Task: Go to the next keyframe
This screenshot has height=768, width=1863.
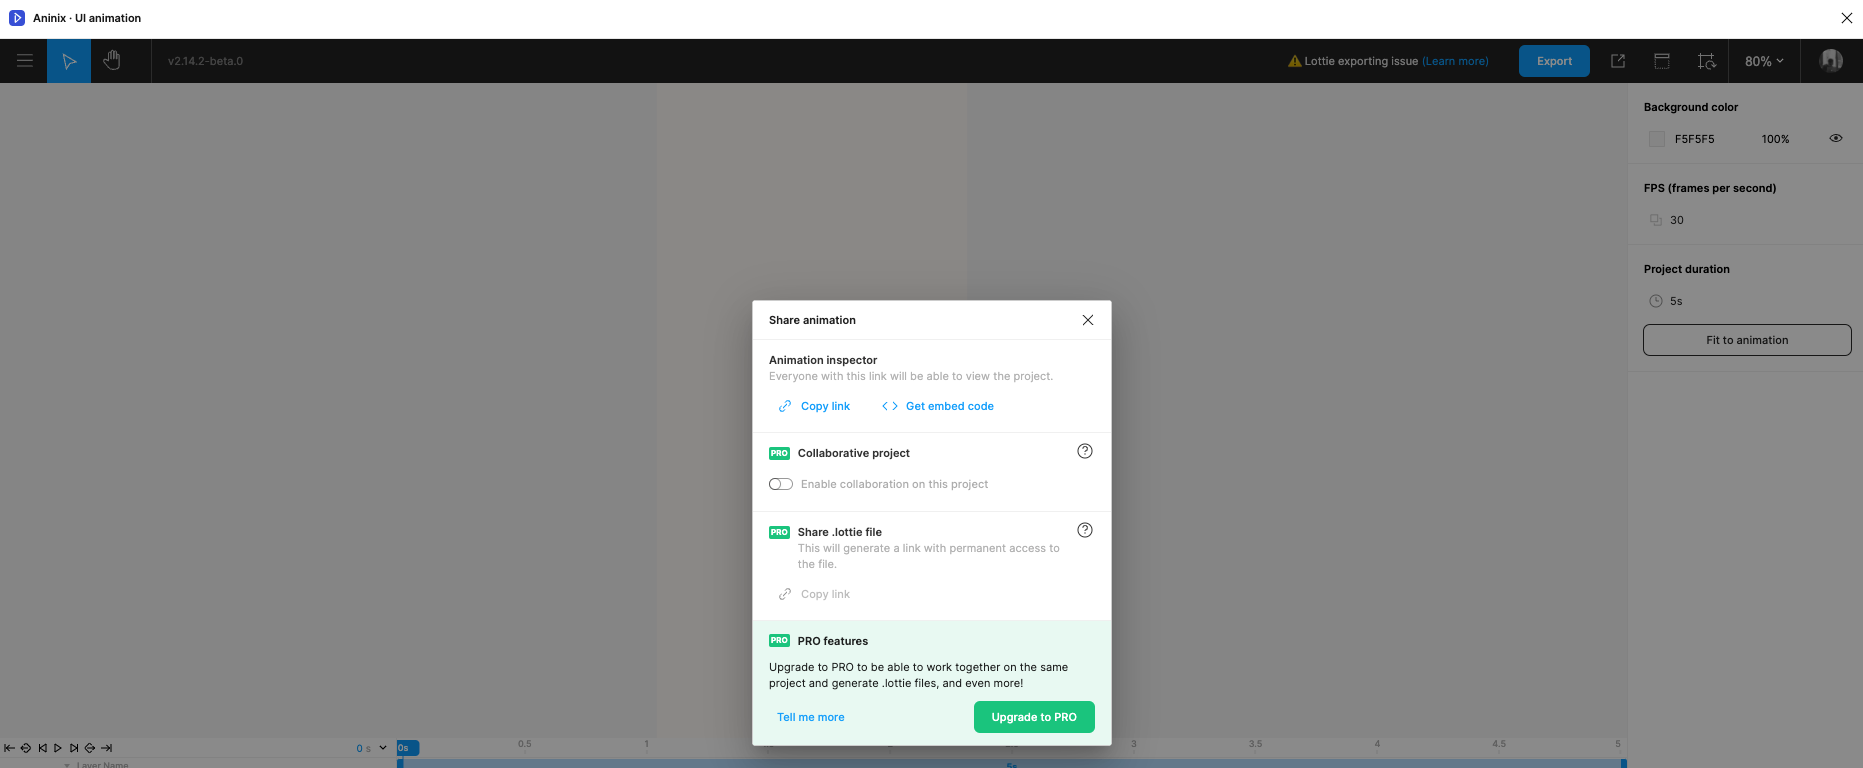Action: coord(90,748)
